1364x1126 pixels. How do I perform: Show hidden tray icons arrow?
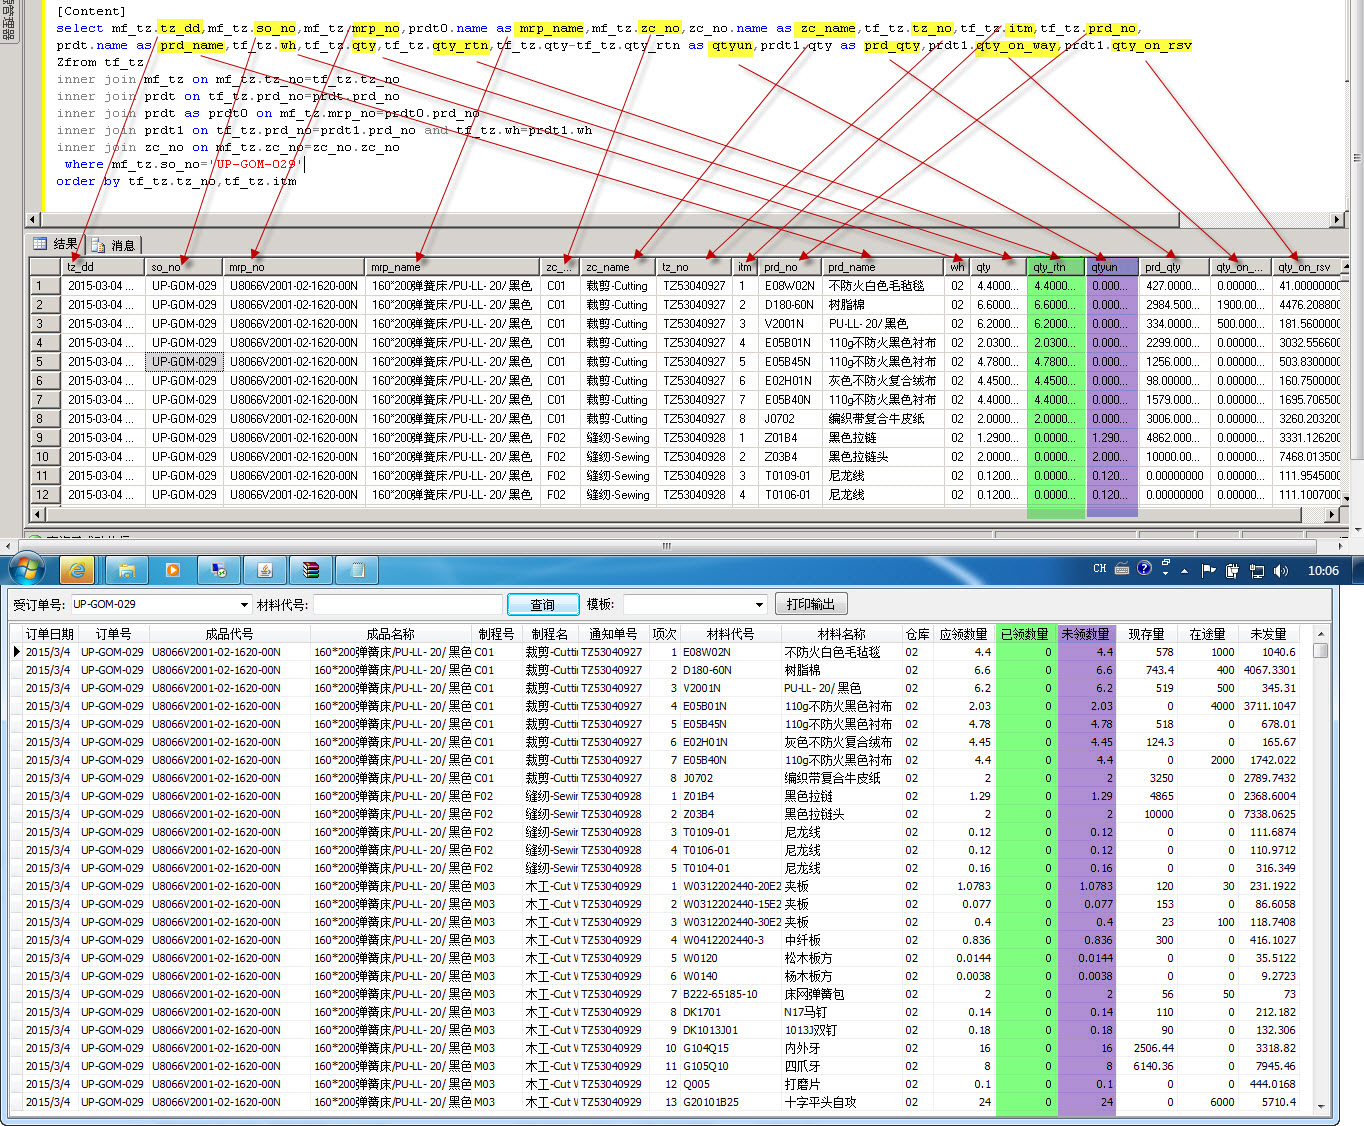(x=1184, y=571)
